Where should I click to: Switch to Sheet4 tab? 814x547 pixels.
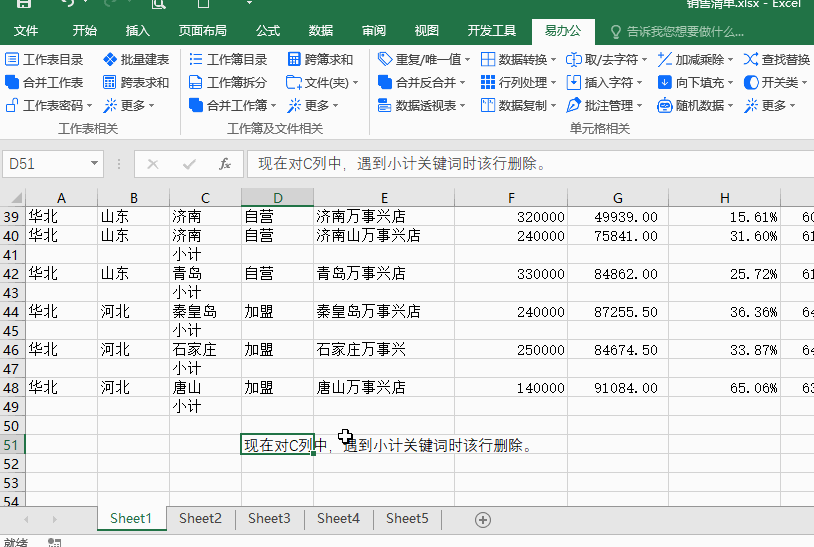pyautogui.click(x=338, y=518)
